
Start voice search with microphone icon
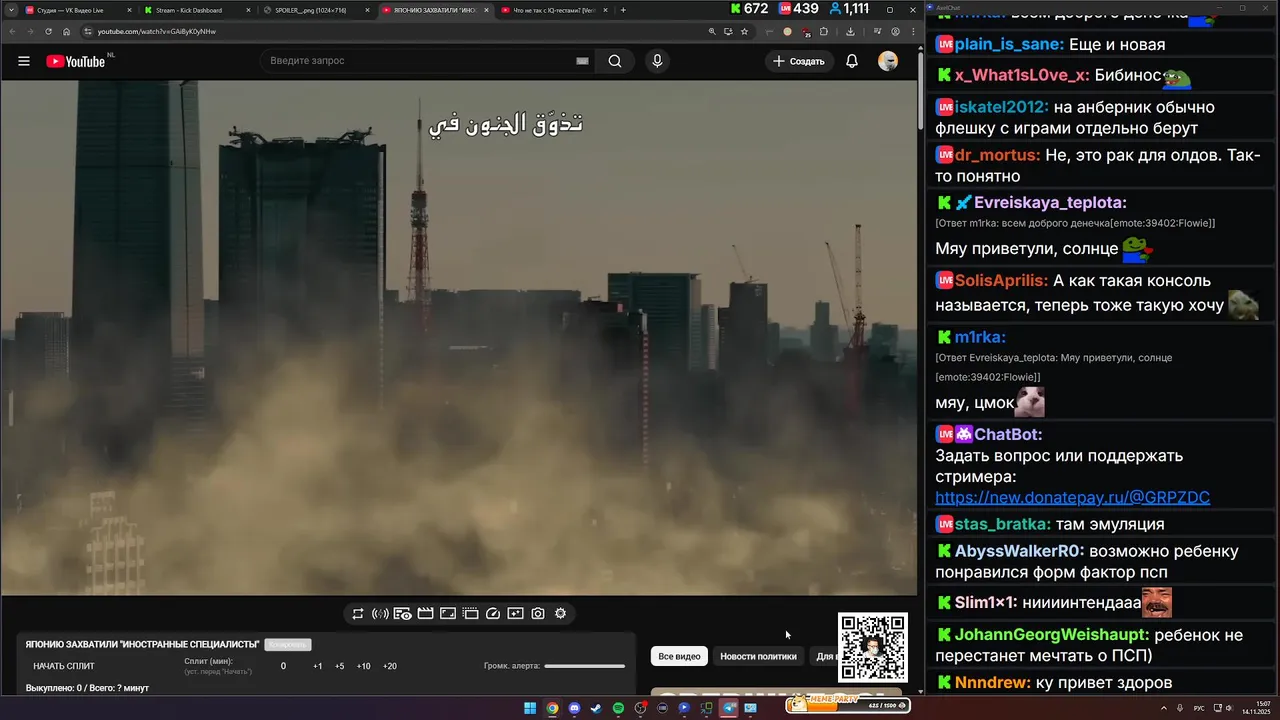point(657,61)
